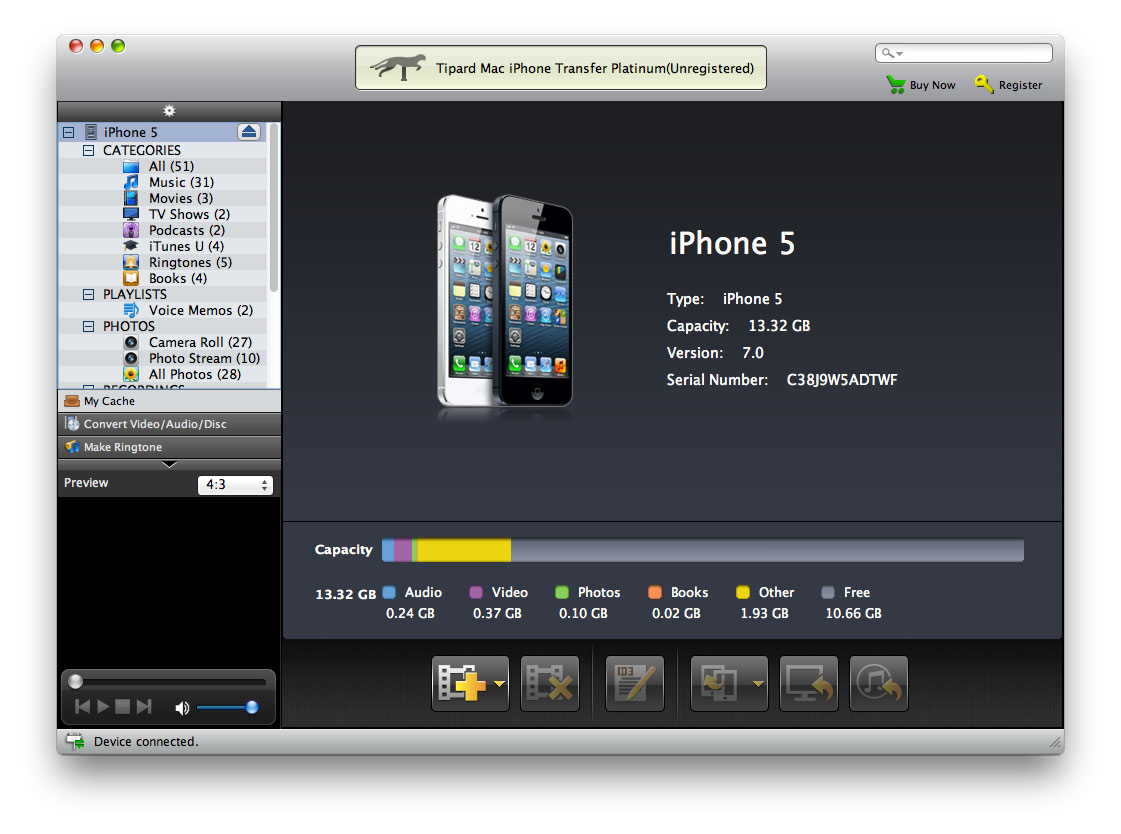
Task: Click the gear settings icon above the device tree
Action: coord(169,111)
